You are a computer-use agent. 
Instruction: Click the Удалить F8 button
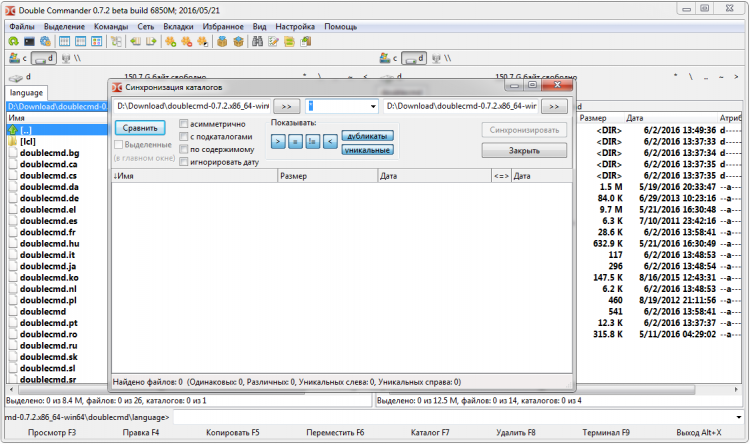click(x=516, y=433)
